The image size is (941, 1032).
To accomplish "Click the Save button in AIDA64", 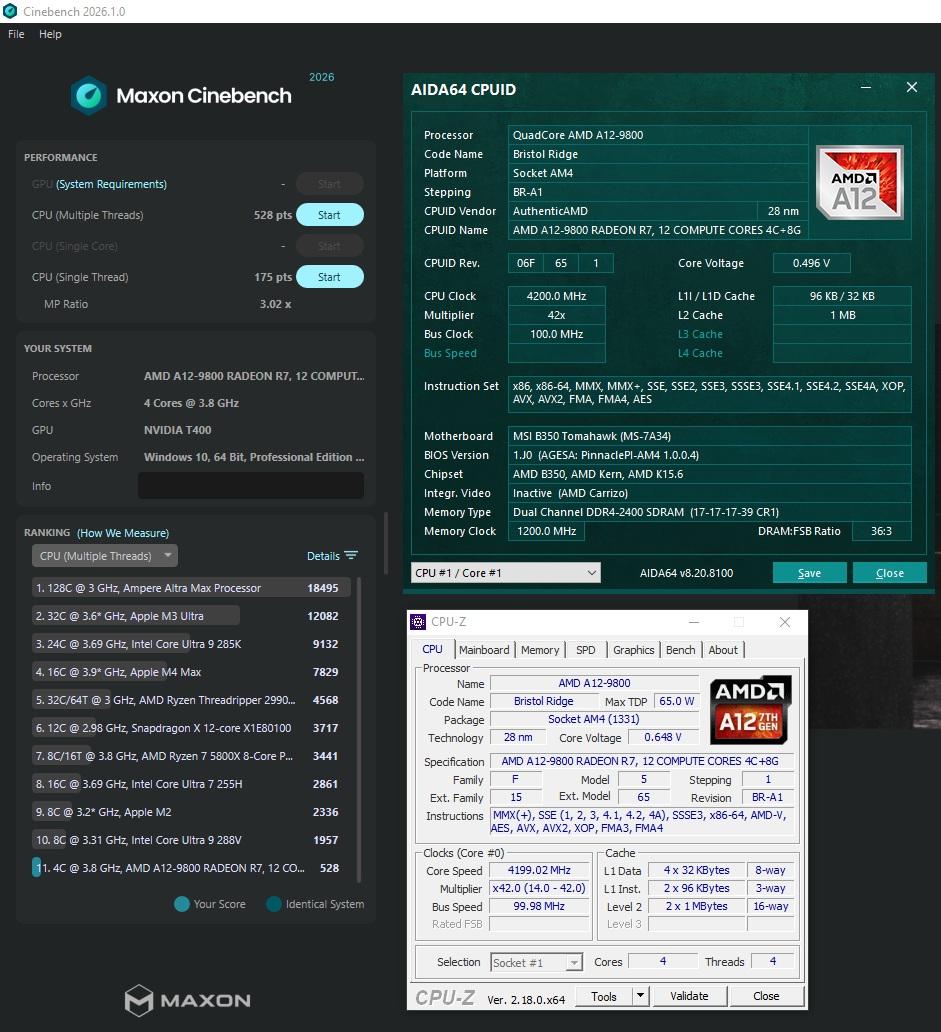I will [809, 573].
